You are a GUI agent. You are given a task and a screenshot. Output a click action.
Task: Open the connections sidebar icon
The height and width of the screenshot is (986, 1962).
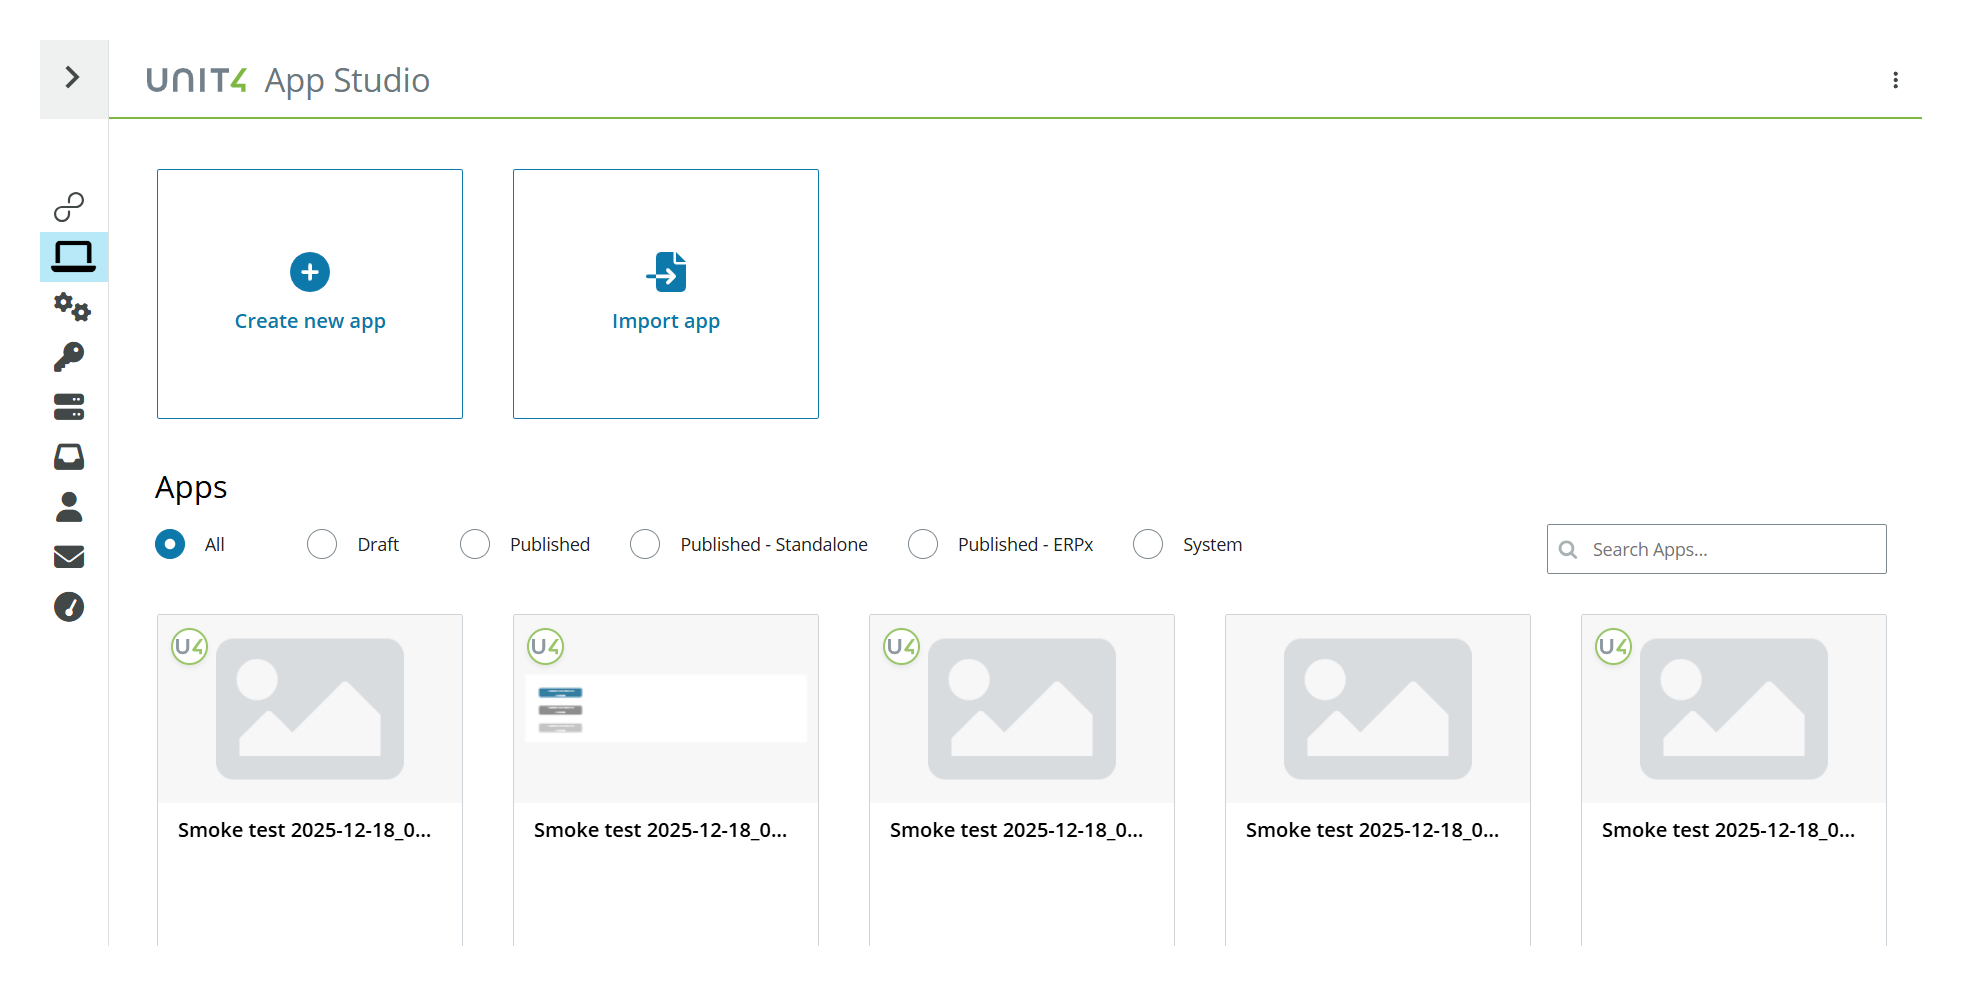(x=69, y=207)
